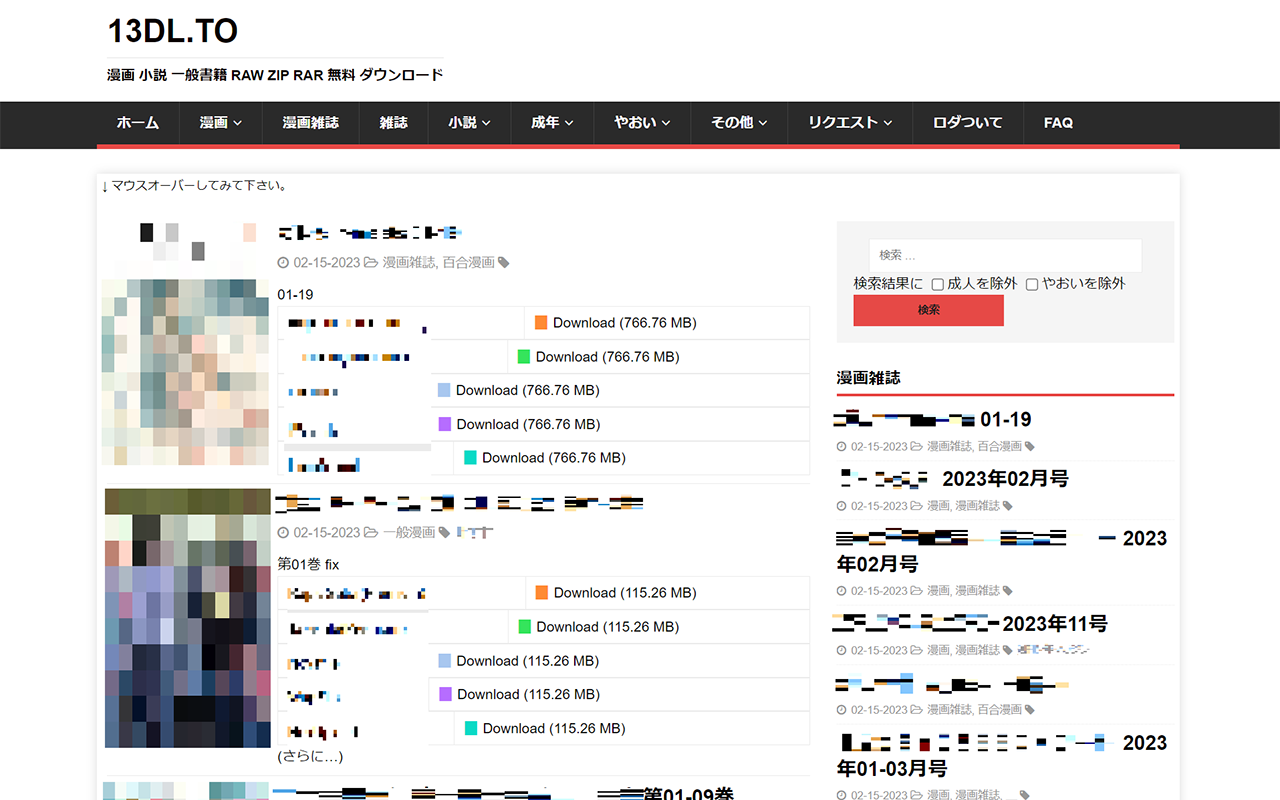
Task: Click the tag icon under first post title
Action: (504, 263)
